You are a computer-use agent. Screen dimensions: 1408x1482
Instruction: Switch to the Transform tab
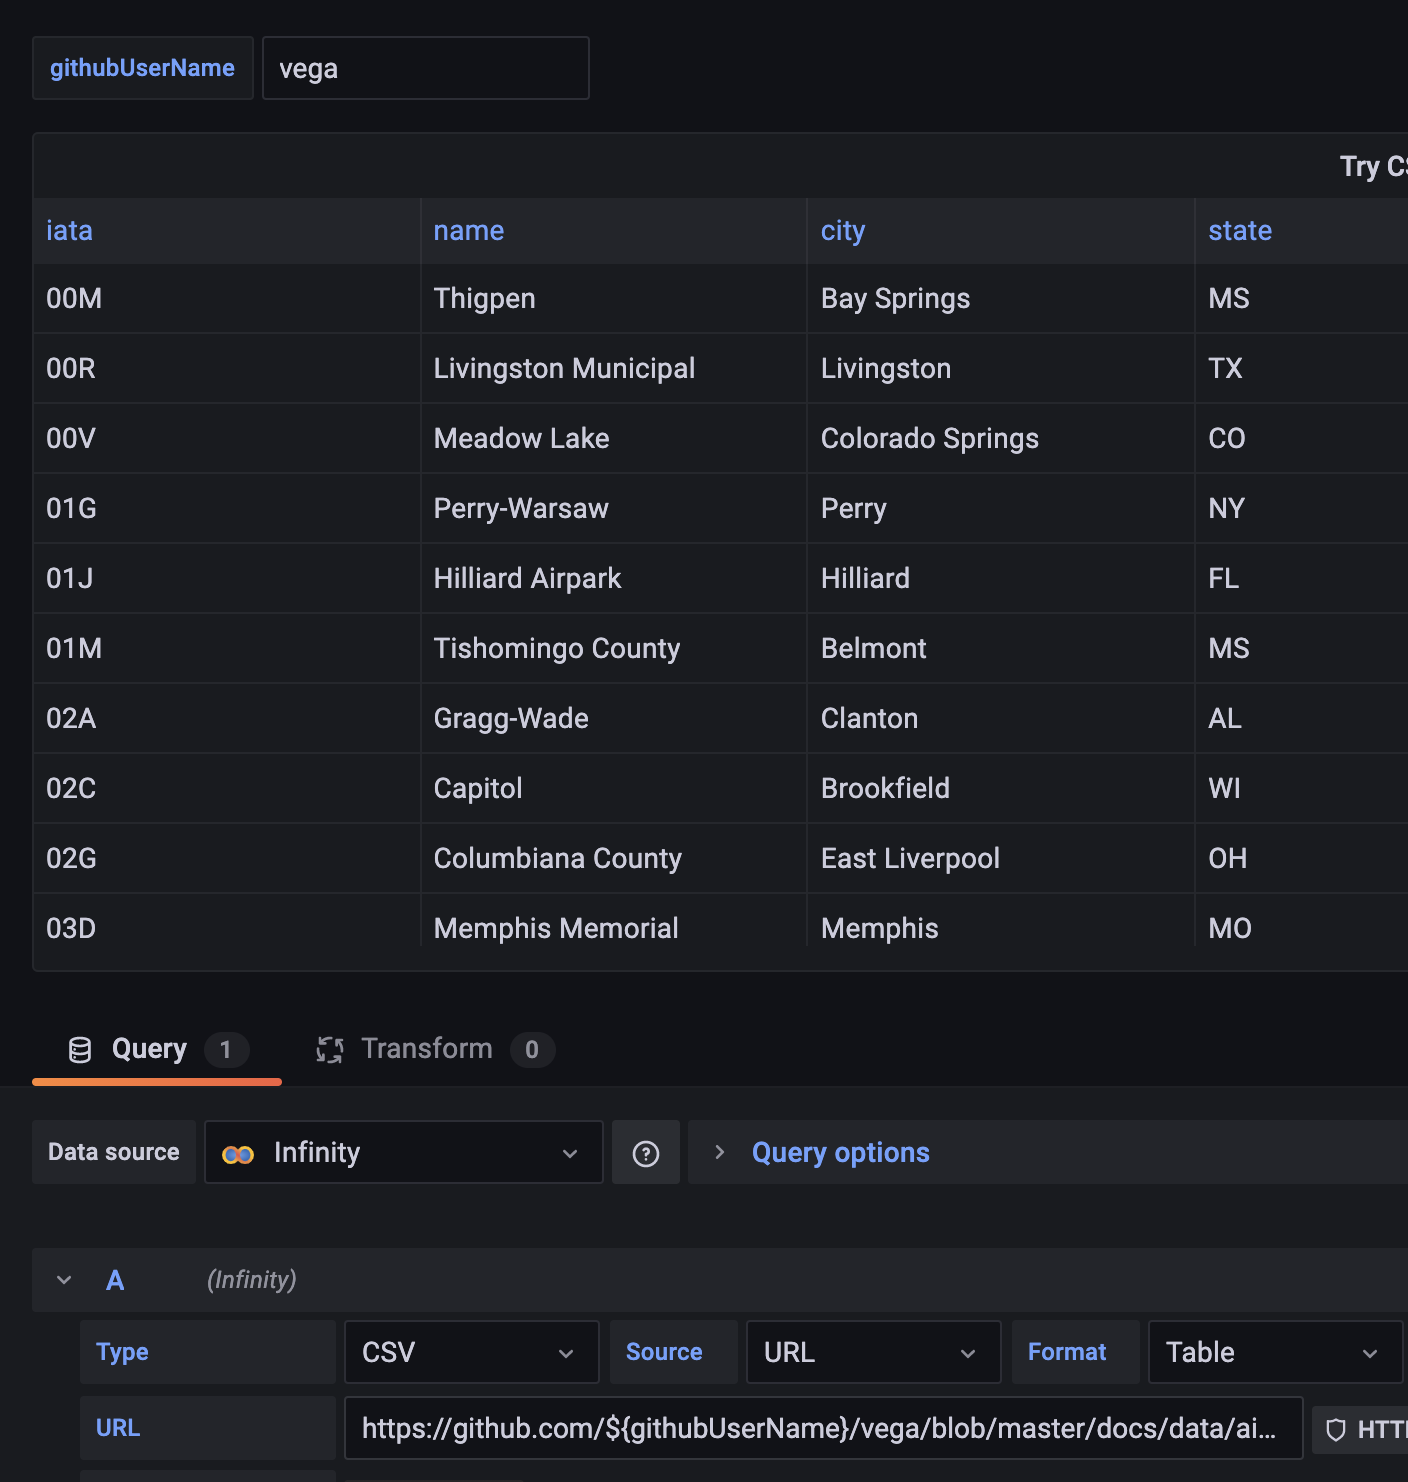426,1049
